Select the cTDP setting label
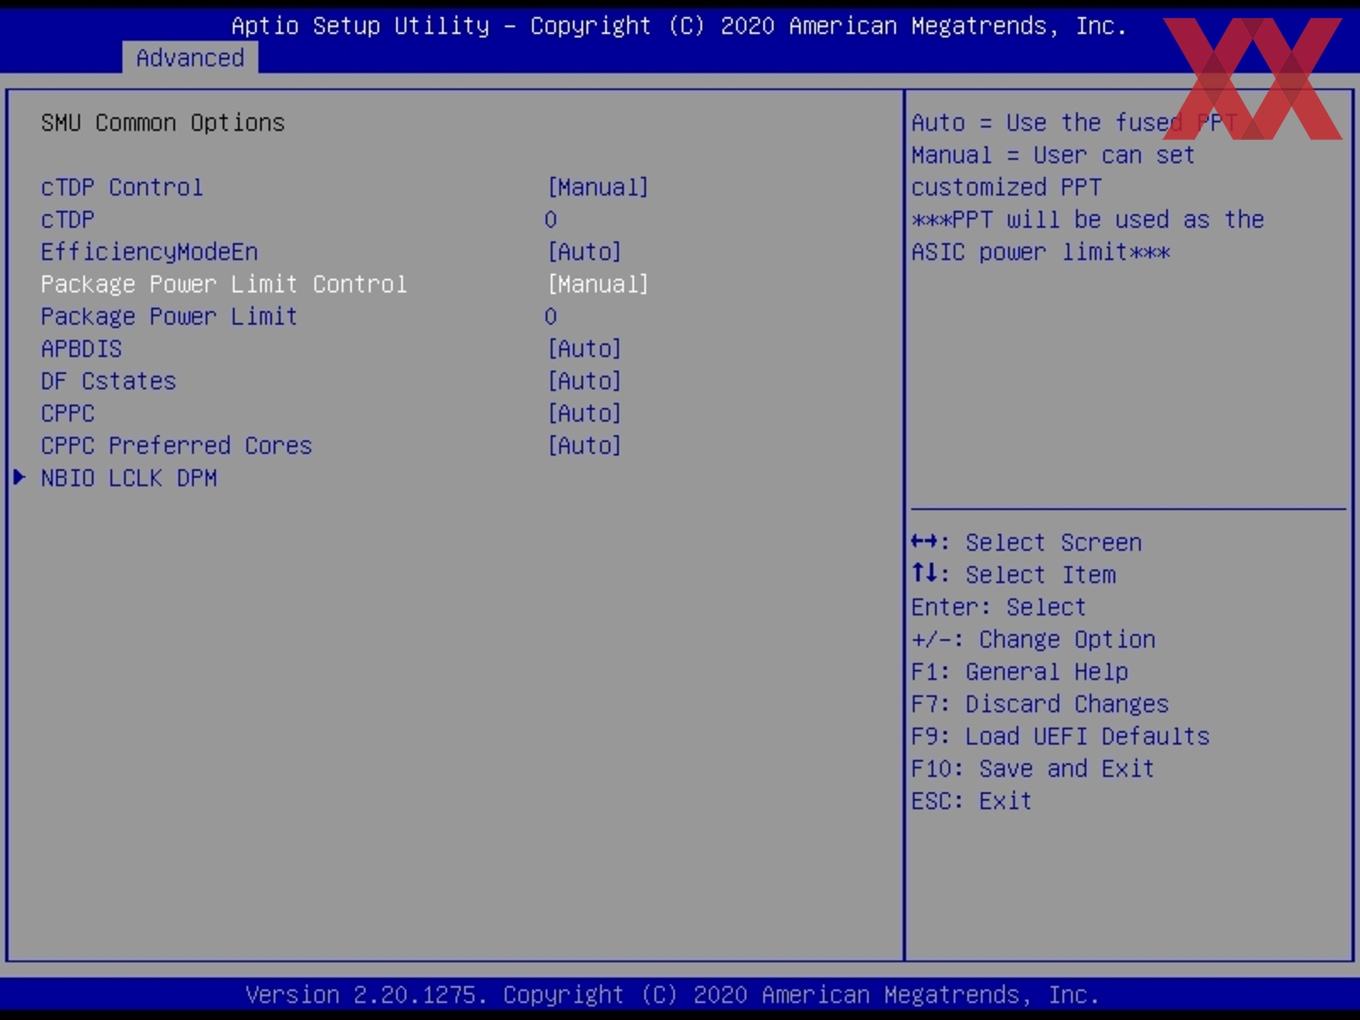The height and width of the screenshot is (1020, 1360). [x=68, y=219]
